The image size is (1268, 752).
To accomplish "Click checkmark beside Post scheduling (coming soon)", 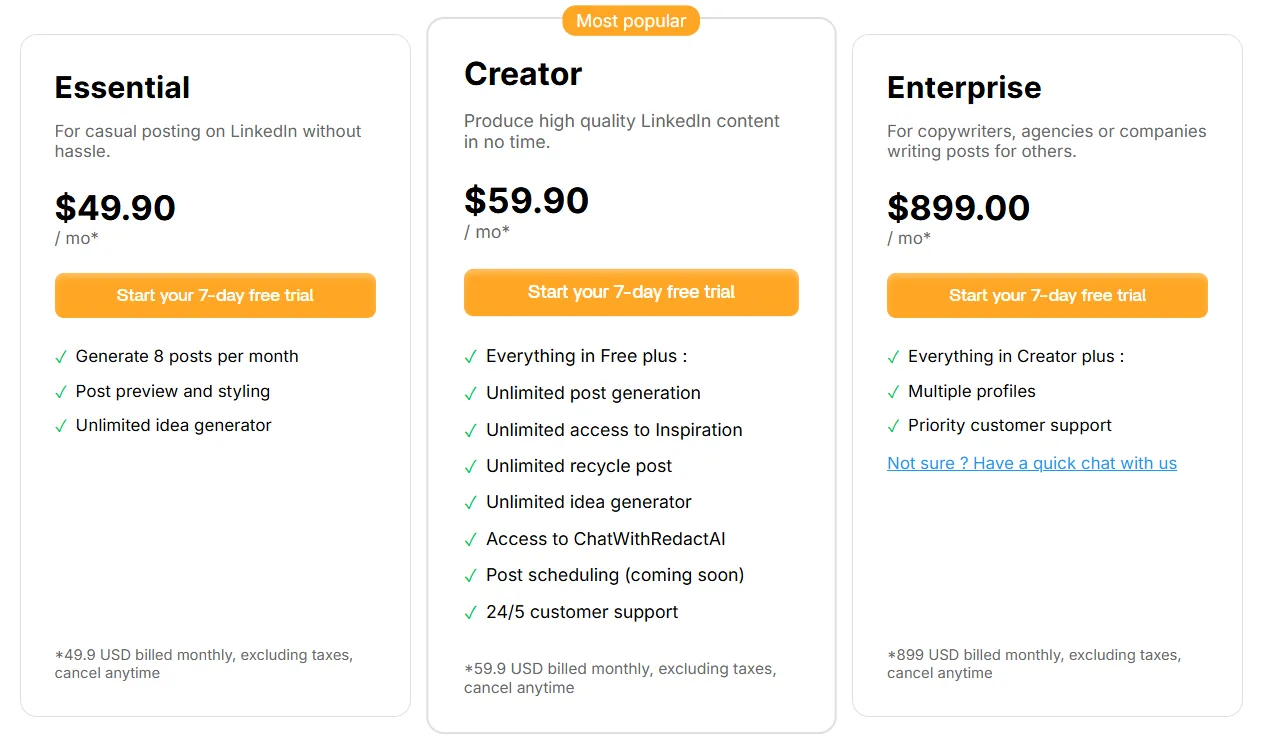I will point(471,576).
